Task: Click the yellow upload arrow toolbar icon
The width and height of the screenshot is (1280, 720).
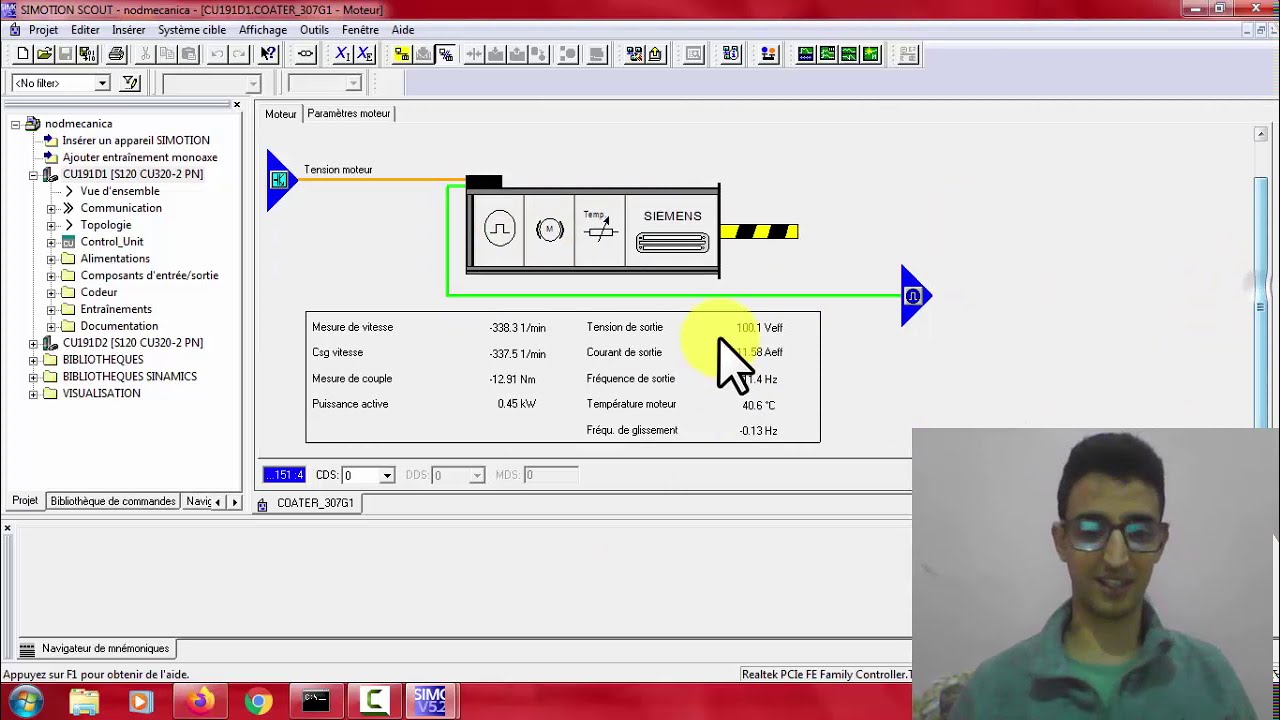Action: pyautogui.click(x=655, y=54)
